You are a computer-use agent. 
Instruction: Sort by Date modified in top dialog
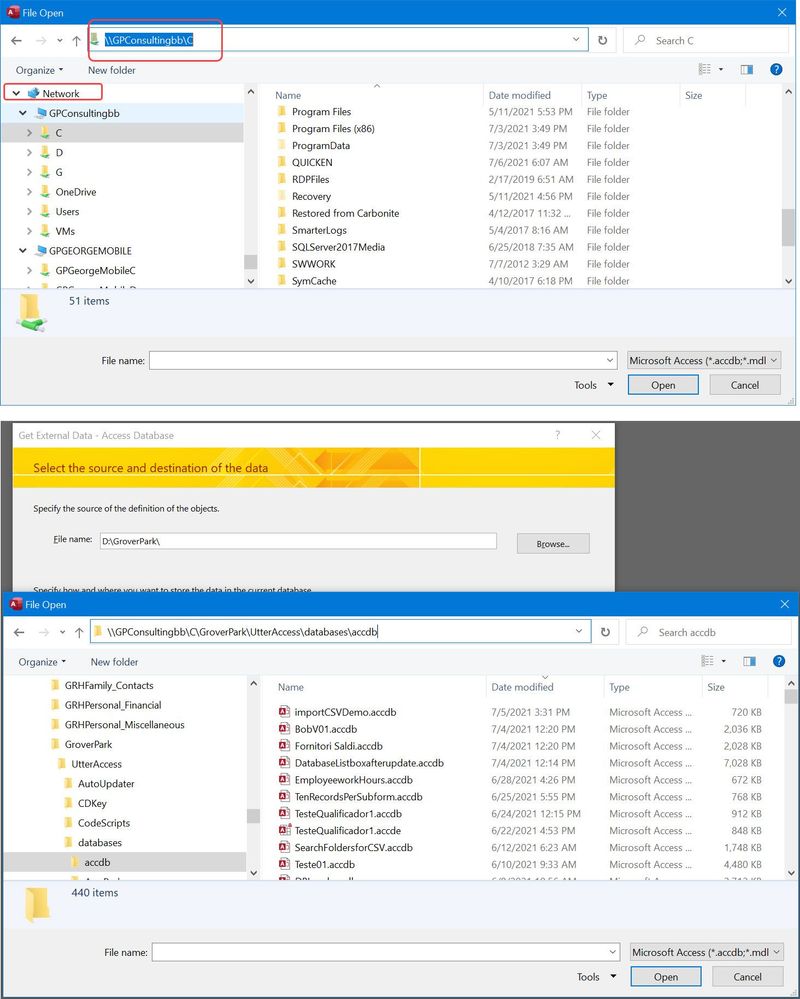pyautogui.click(x=519, y=95)
